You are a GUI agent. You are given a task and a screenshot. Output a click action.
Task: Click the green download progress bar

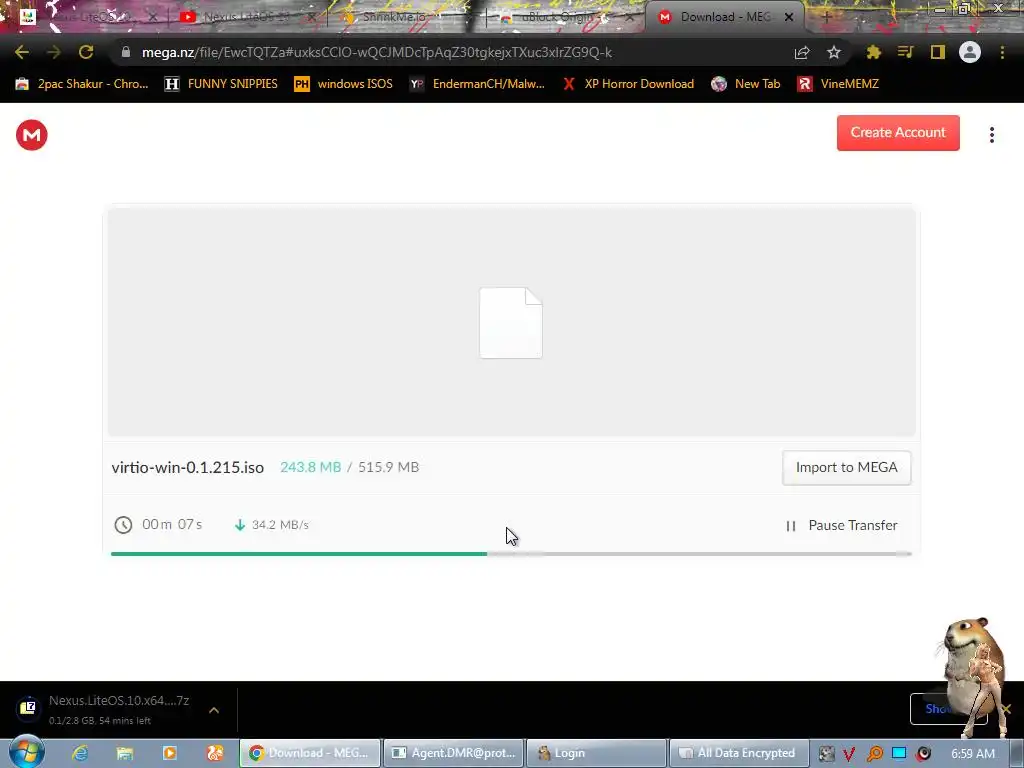click(299, 554)
